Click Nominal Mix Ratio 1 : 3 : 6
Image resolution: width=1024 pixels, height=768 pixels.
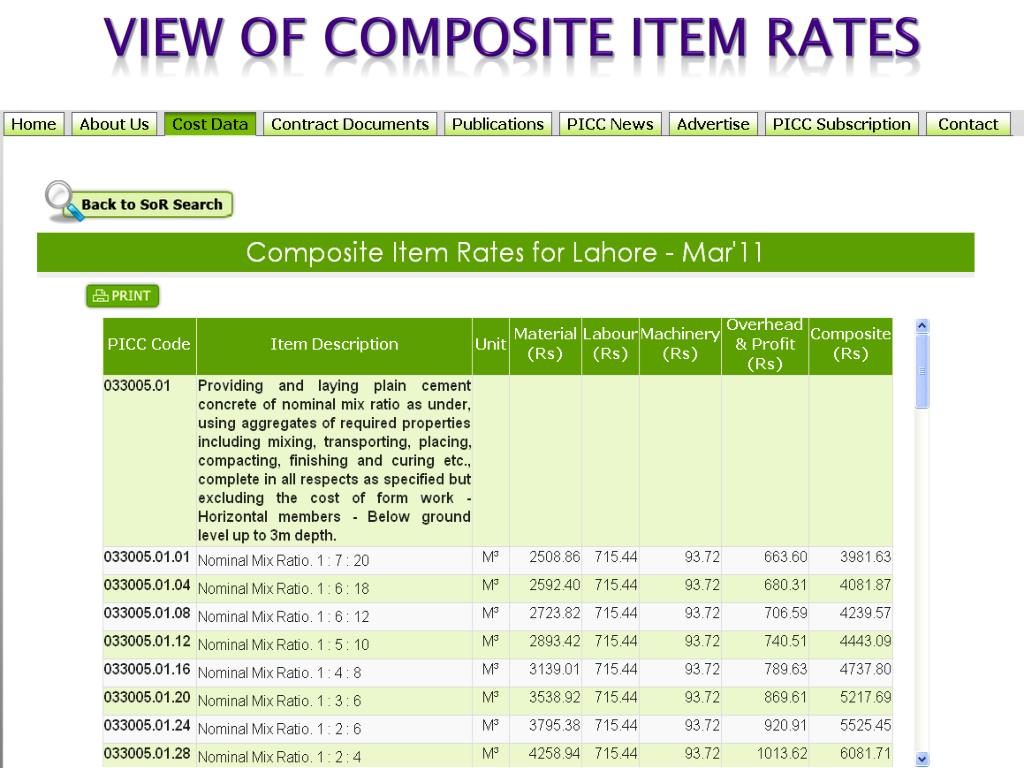point(280,701)
